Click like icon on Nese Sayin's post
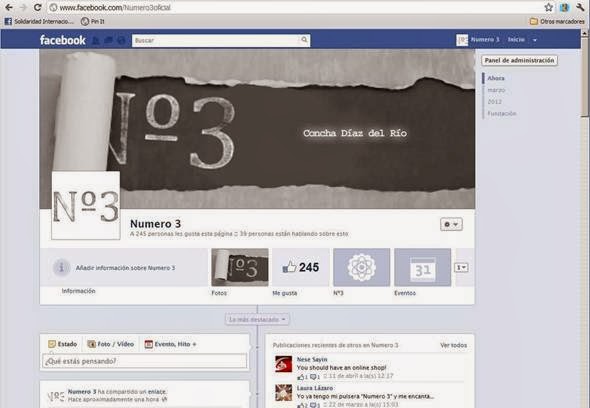This screenshot has height=408, width=590. tap(301, 376)
